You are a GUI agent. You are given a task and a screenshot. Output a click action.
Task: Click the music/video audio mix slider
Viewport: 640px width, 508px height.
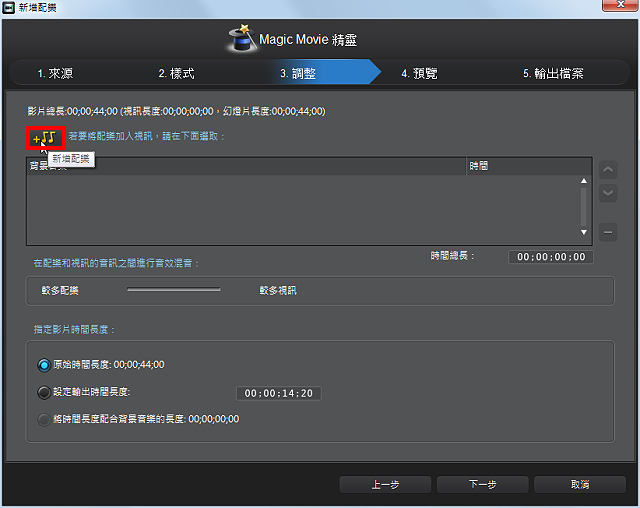(x=173, y=290)
